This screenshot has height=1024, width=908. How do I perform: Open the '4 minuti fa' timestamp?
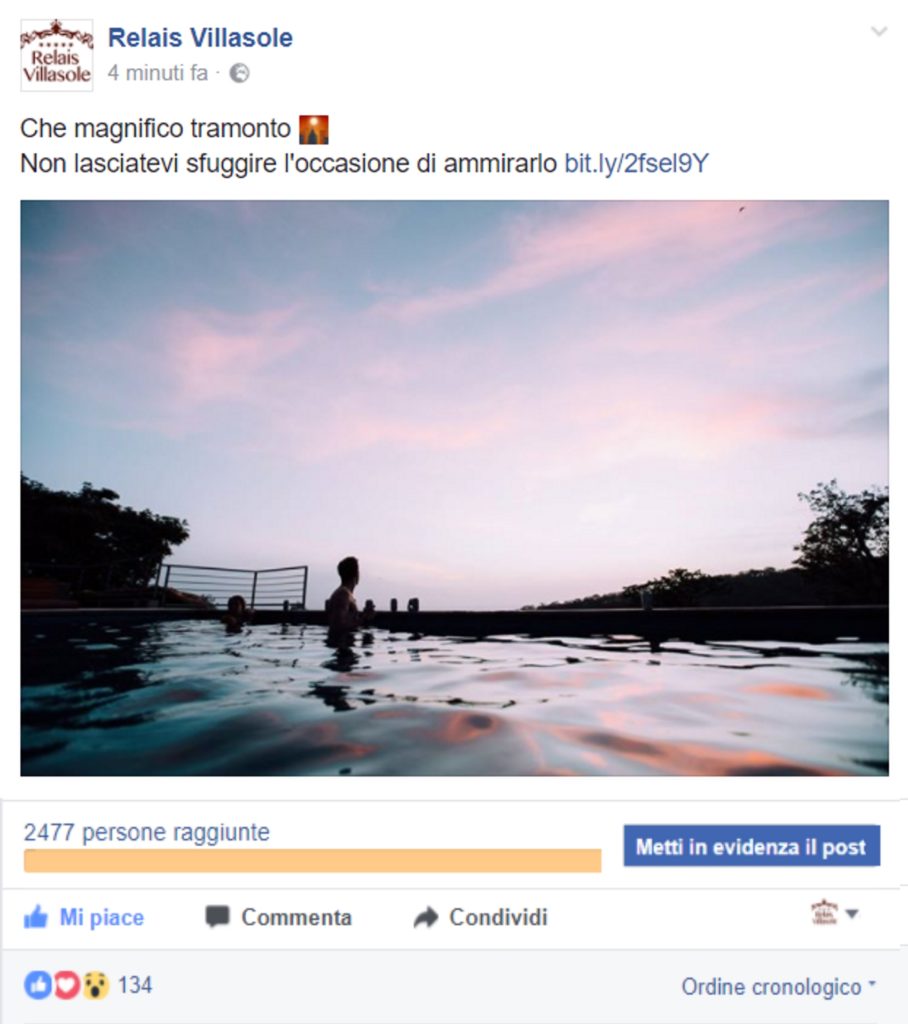coord(157,73)
